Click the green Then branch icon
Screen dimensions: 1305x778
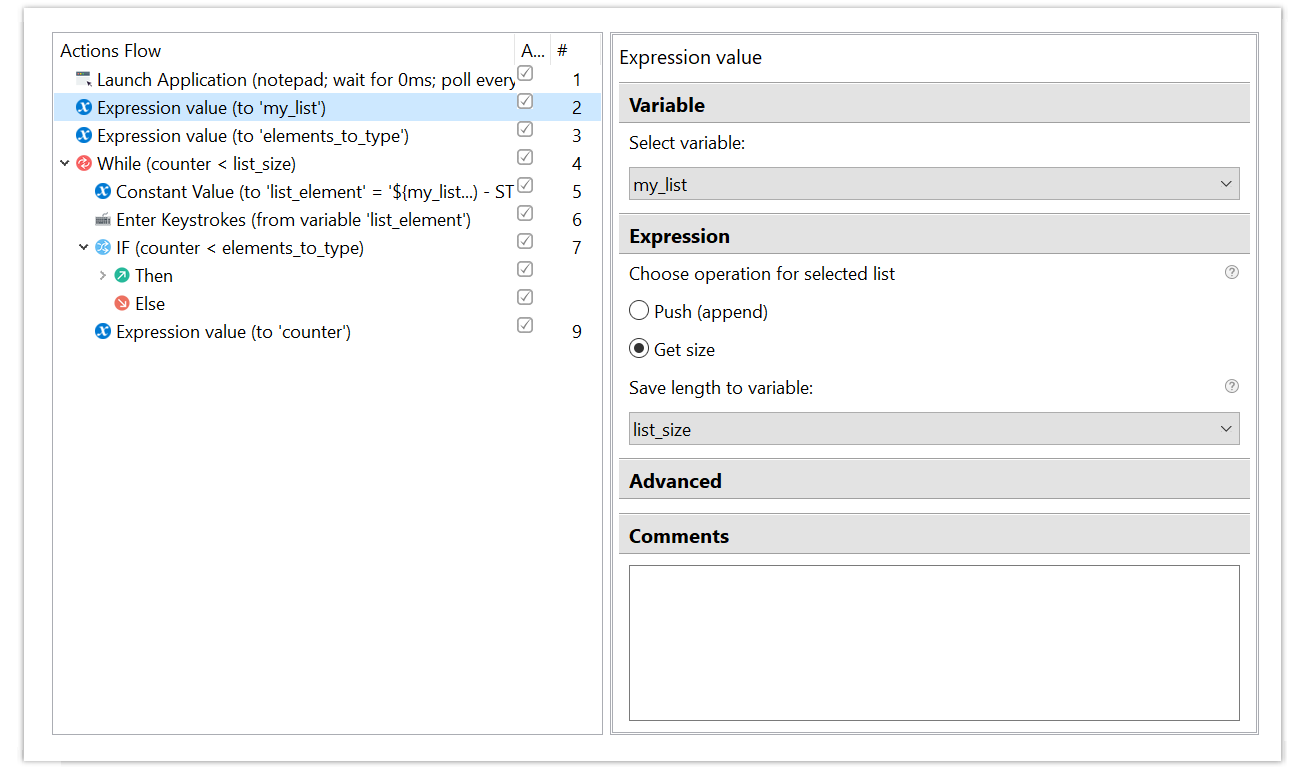122,275
